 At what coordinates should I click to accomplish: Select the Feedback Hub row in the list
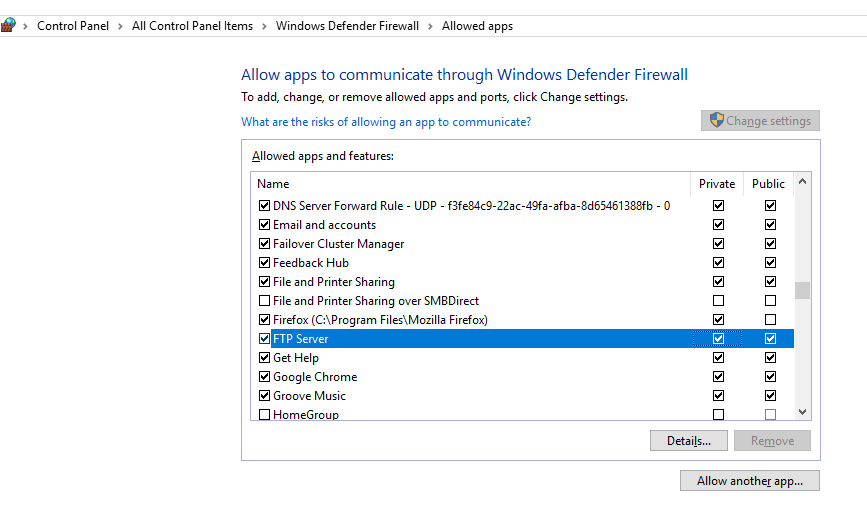coord(311,263)
